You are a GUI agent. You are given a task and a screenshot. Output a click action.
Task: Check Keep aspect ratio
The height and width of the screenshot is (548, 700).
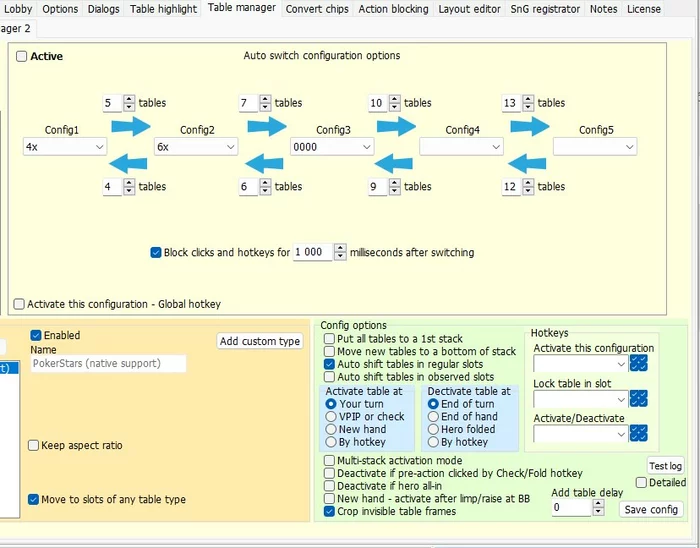33,445
